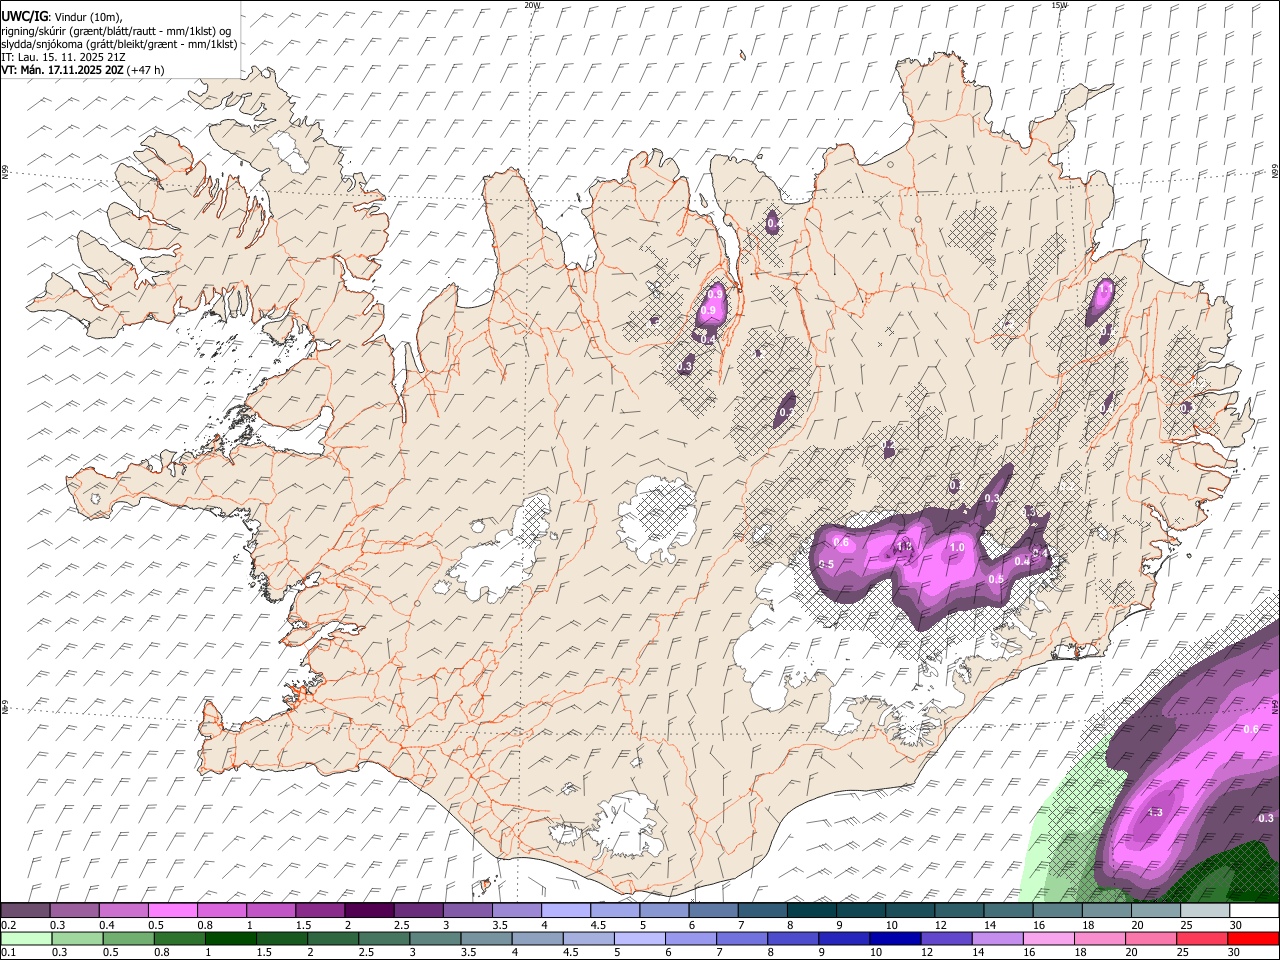Viewport: 1280px width, 960px height.
Task: Click the 'IT: Lau. 15. 11. 2025 21Z' line
Action: (x=63, y=57)
